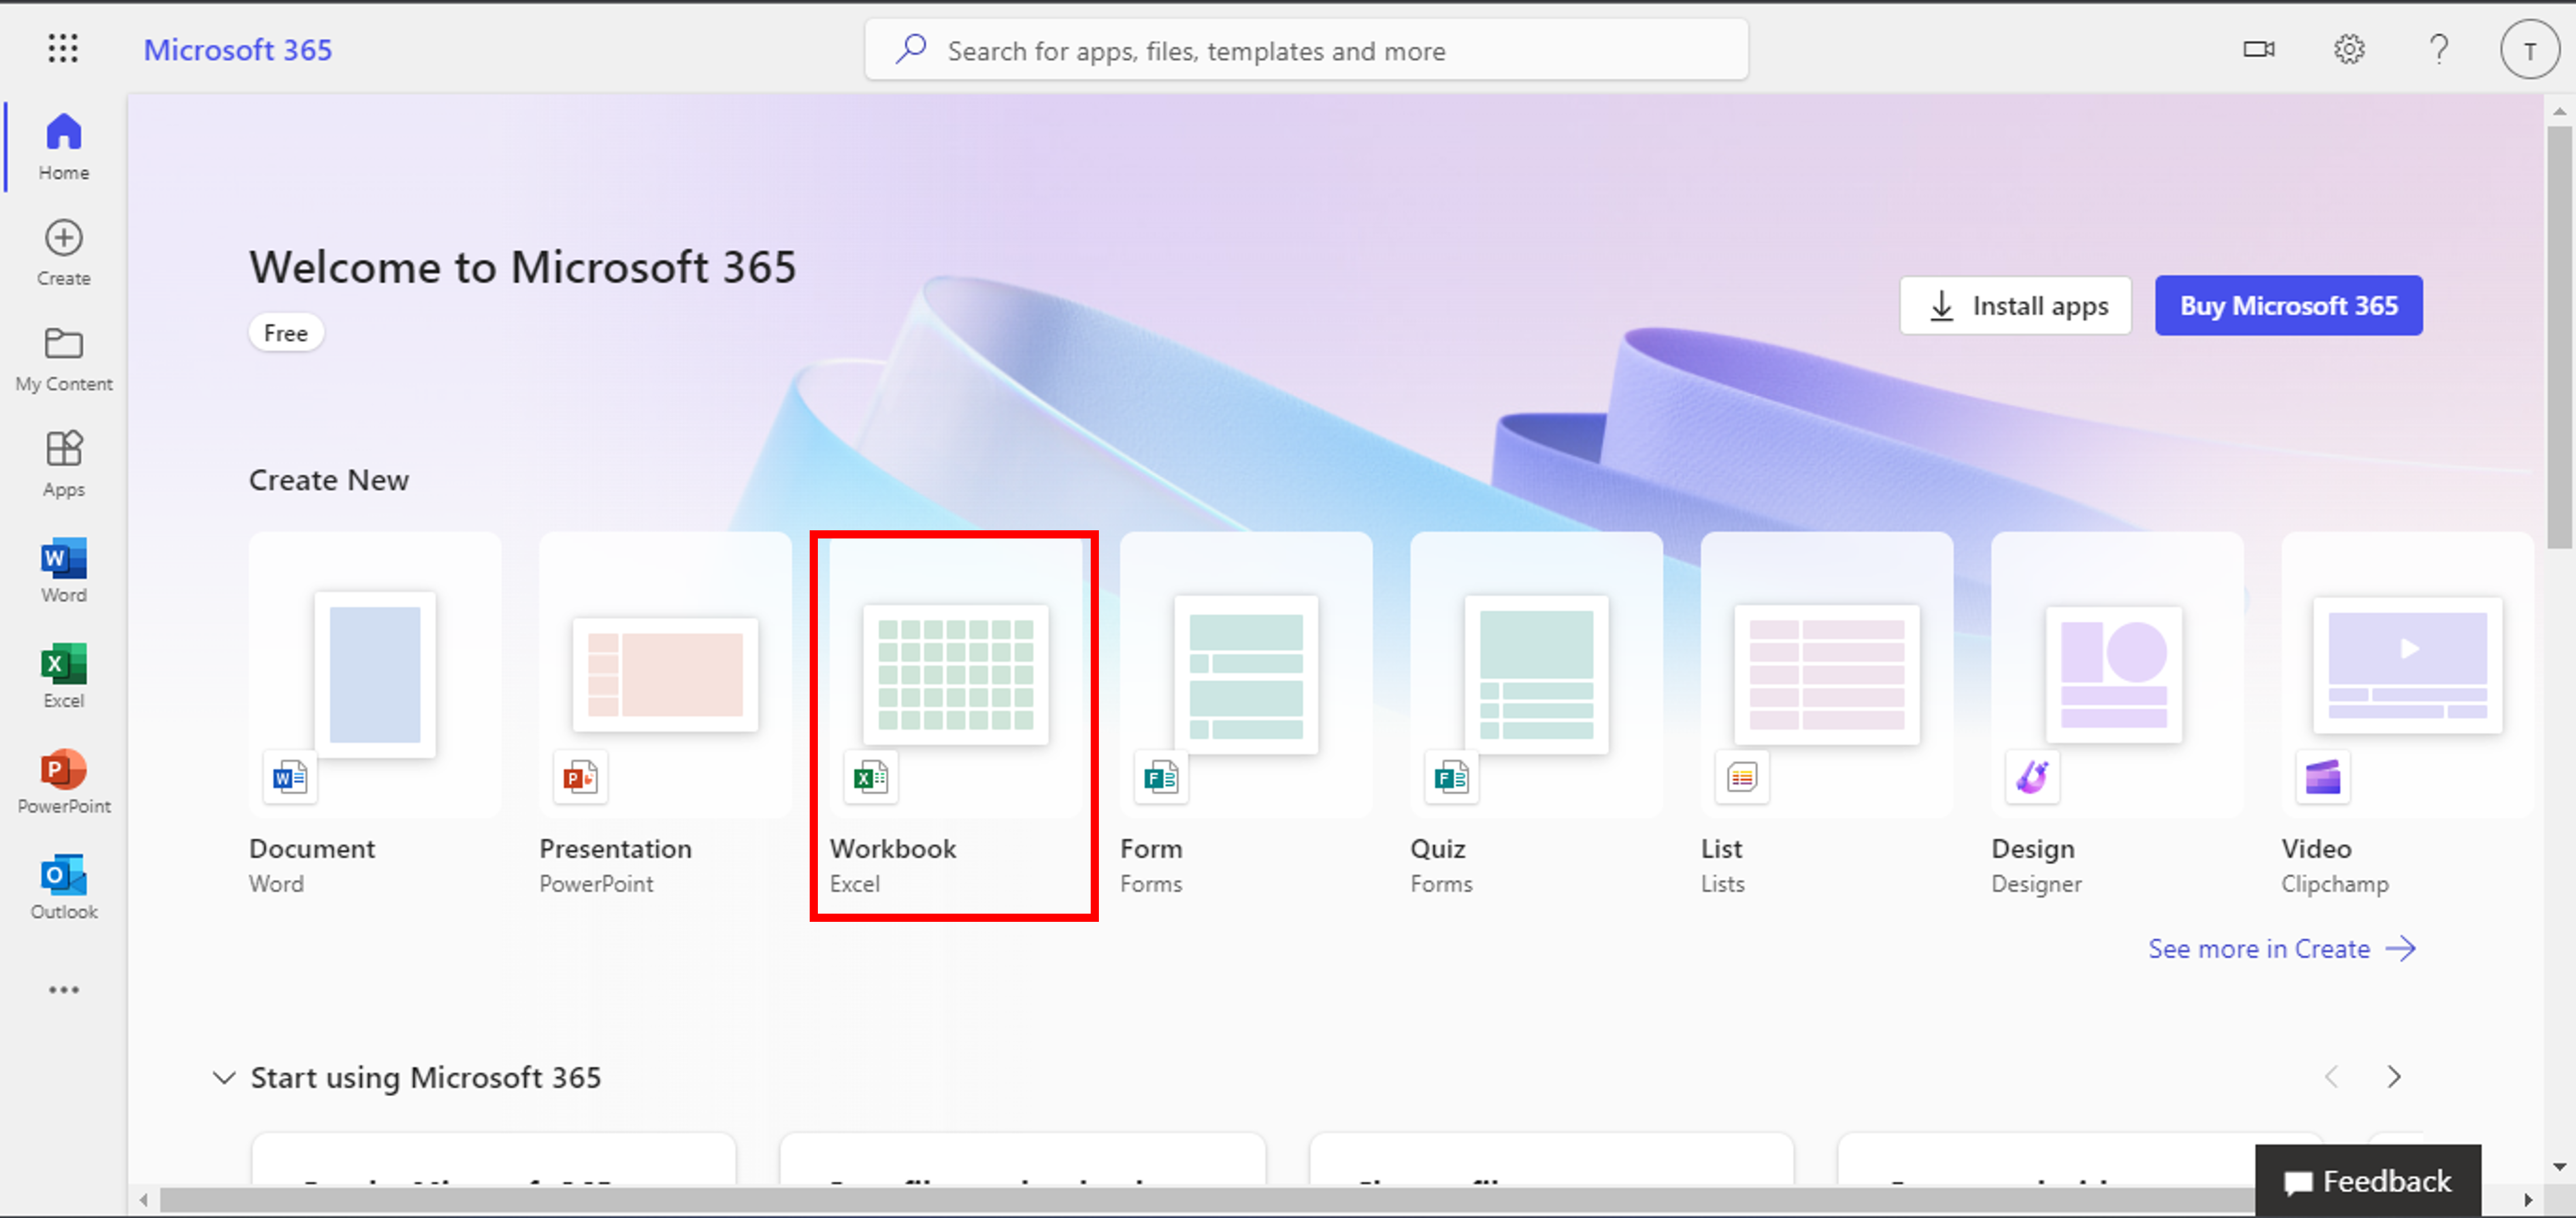Image resolution: width=2576 pixels, height=1218 pixels.
Task: Click the Help question mark icon
Action: (x=2438, y=48)
